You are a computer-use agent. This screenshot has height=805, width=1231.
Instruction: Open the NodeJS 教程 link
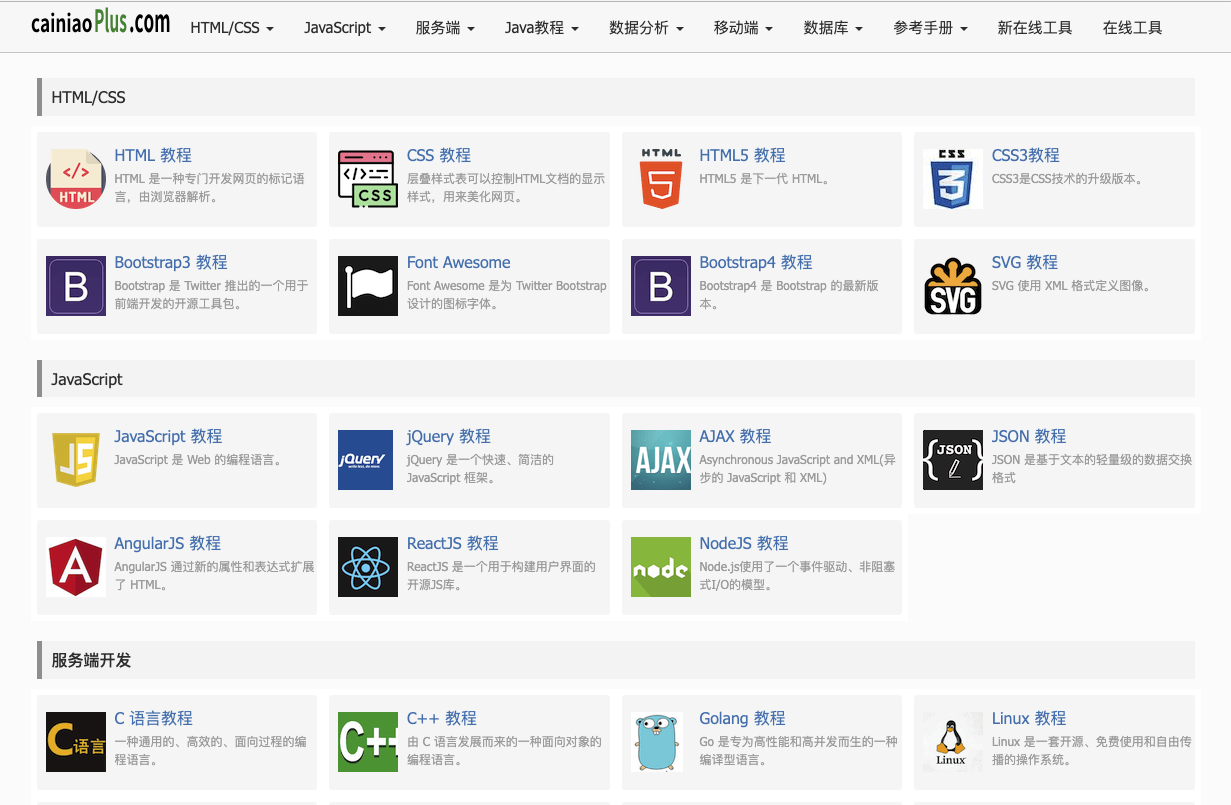pyautogui.click(x=744, y=543)
